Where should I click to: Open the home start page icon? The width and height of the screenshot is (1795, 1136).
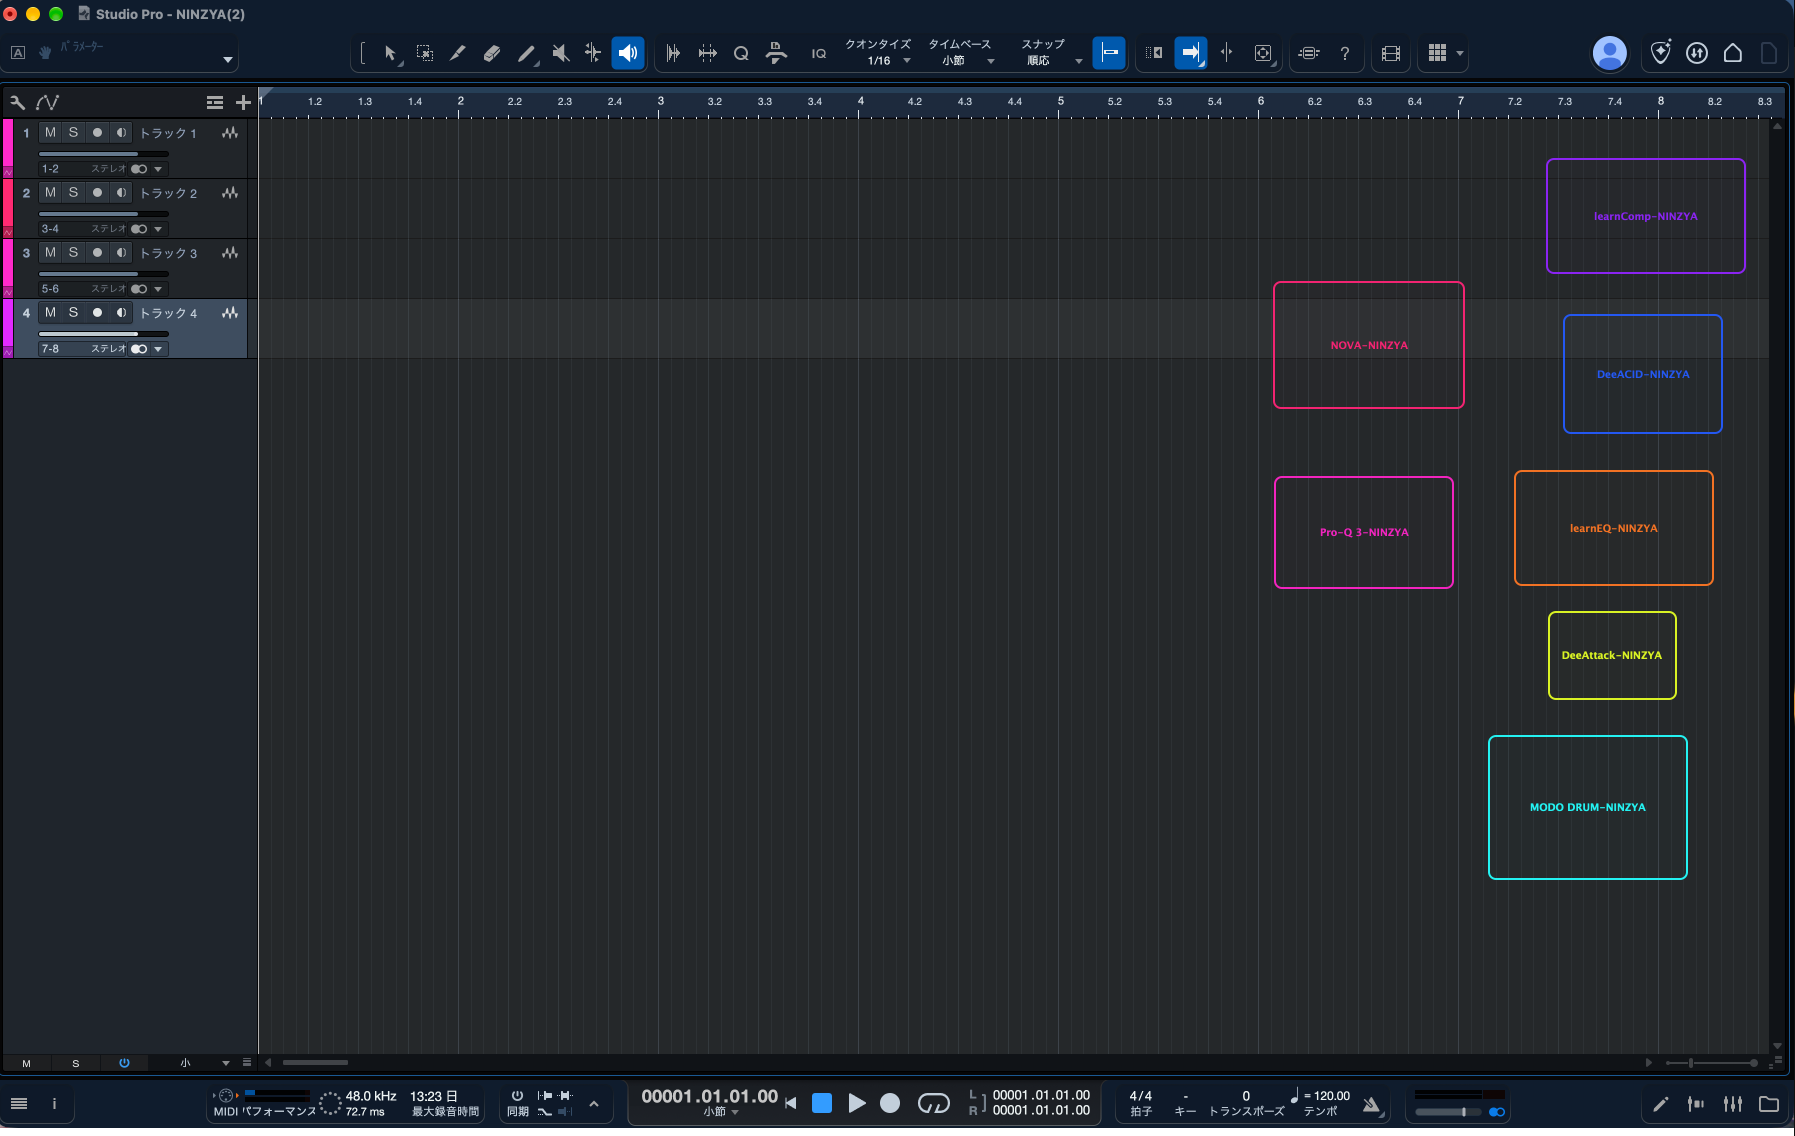pos(1733,53)
